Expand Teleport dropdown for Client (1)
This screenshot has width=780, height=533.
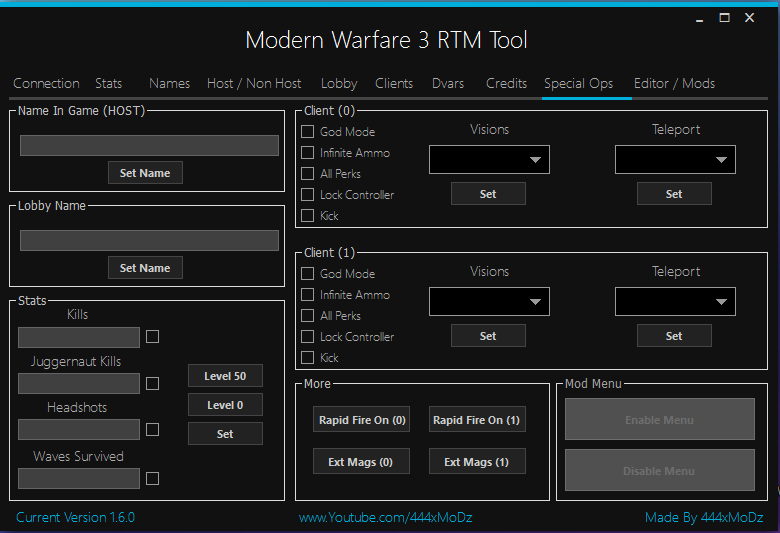[675, 301]
